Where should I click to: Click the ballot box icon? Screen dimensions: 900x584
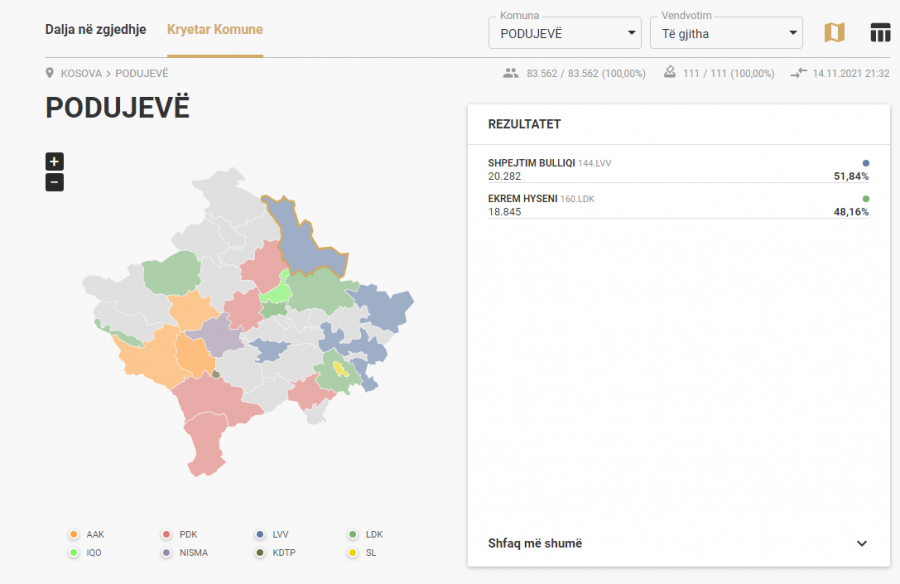(669, 72)
